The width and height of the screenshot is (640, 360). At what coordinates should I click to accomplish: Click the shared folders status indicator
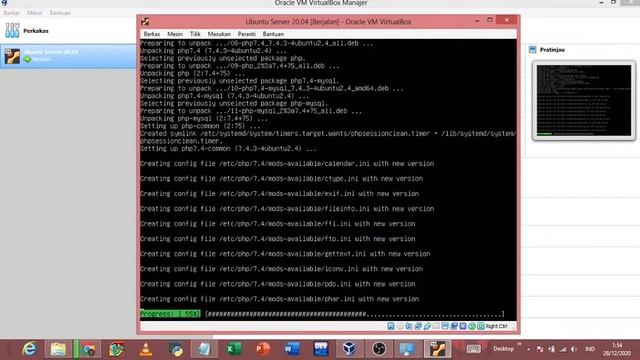[436, 326]
